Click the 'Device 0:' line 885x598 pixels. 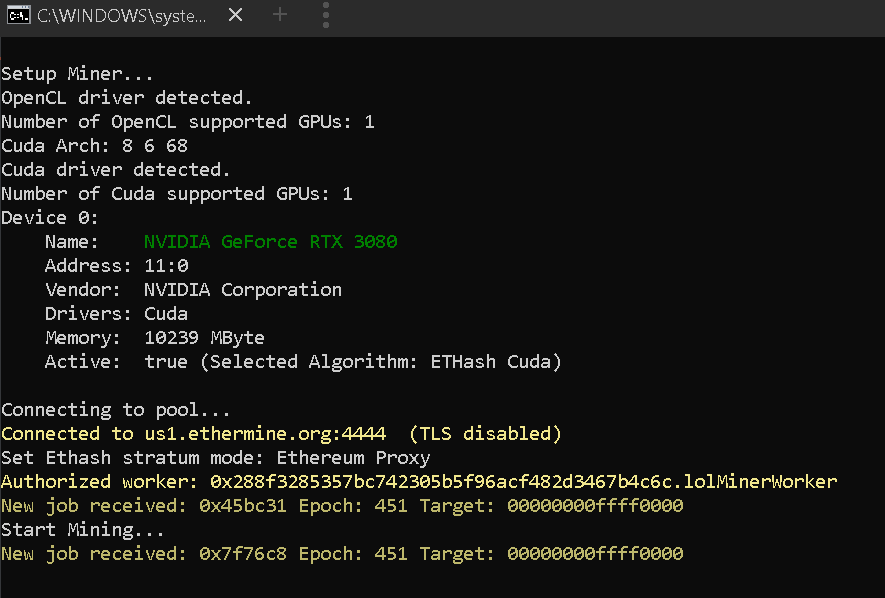coord(50,218)
